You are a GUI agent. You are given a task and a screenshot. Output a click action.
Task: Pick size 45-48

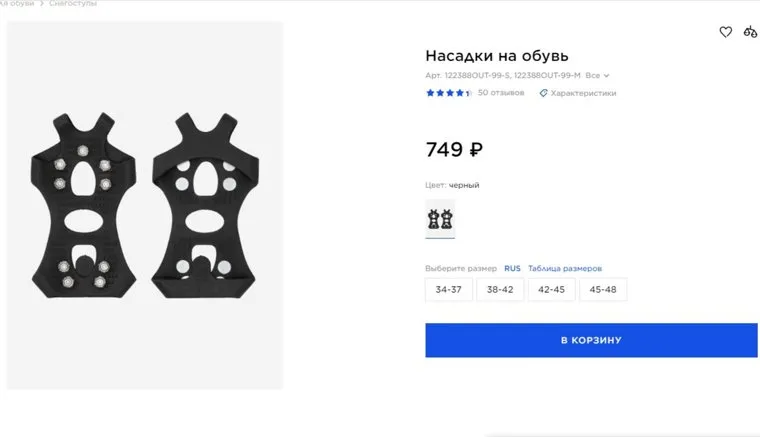603,289
